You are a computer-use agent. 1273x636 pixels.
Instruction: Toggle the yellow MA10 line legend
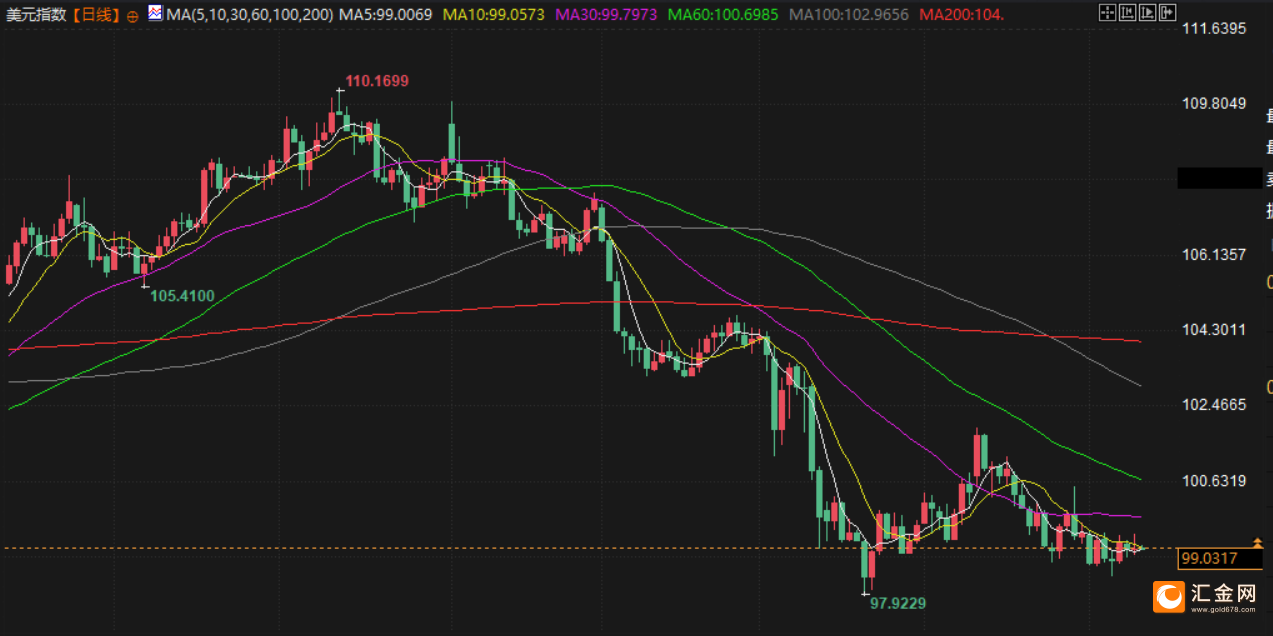pyautogui.click(x=493, y=14)
